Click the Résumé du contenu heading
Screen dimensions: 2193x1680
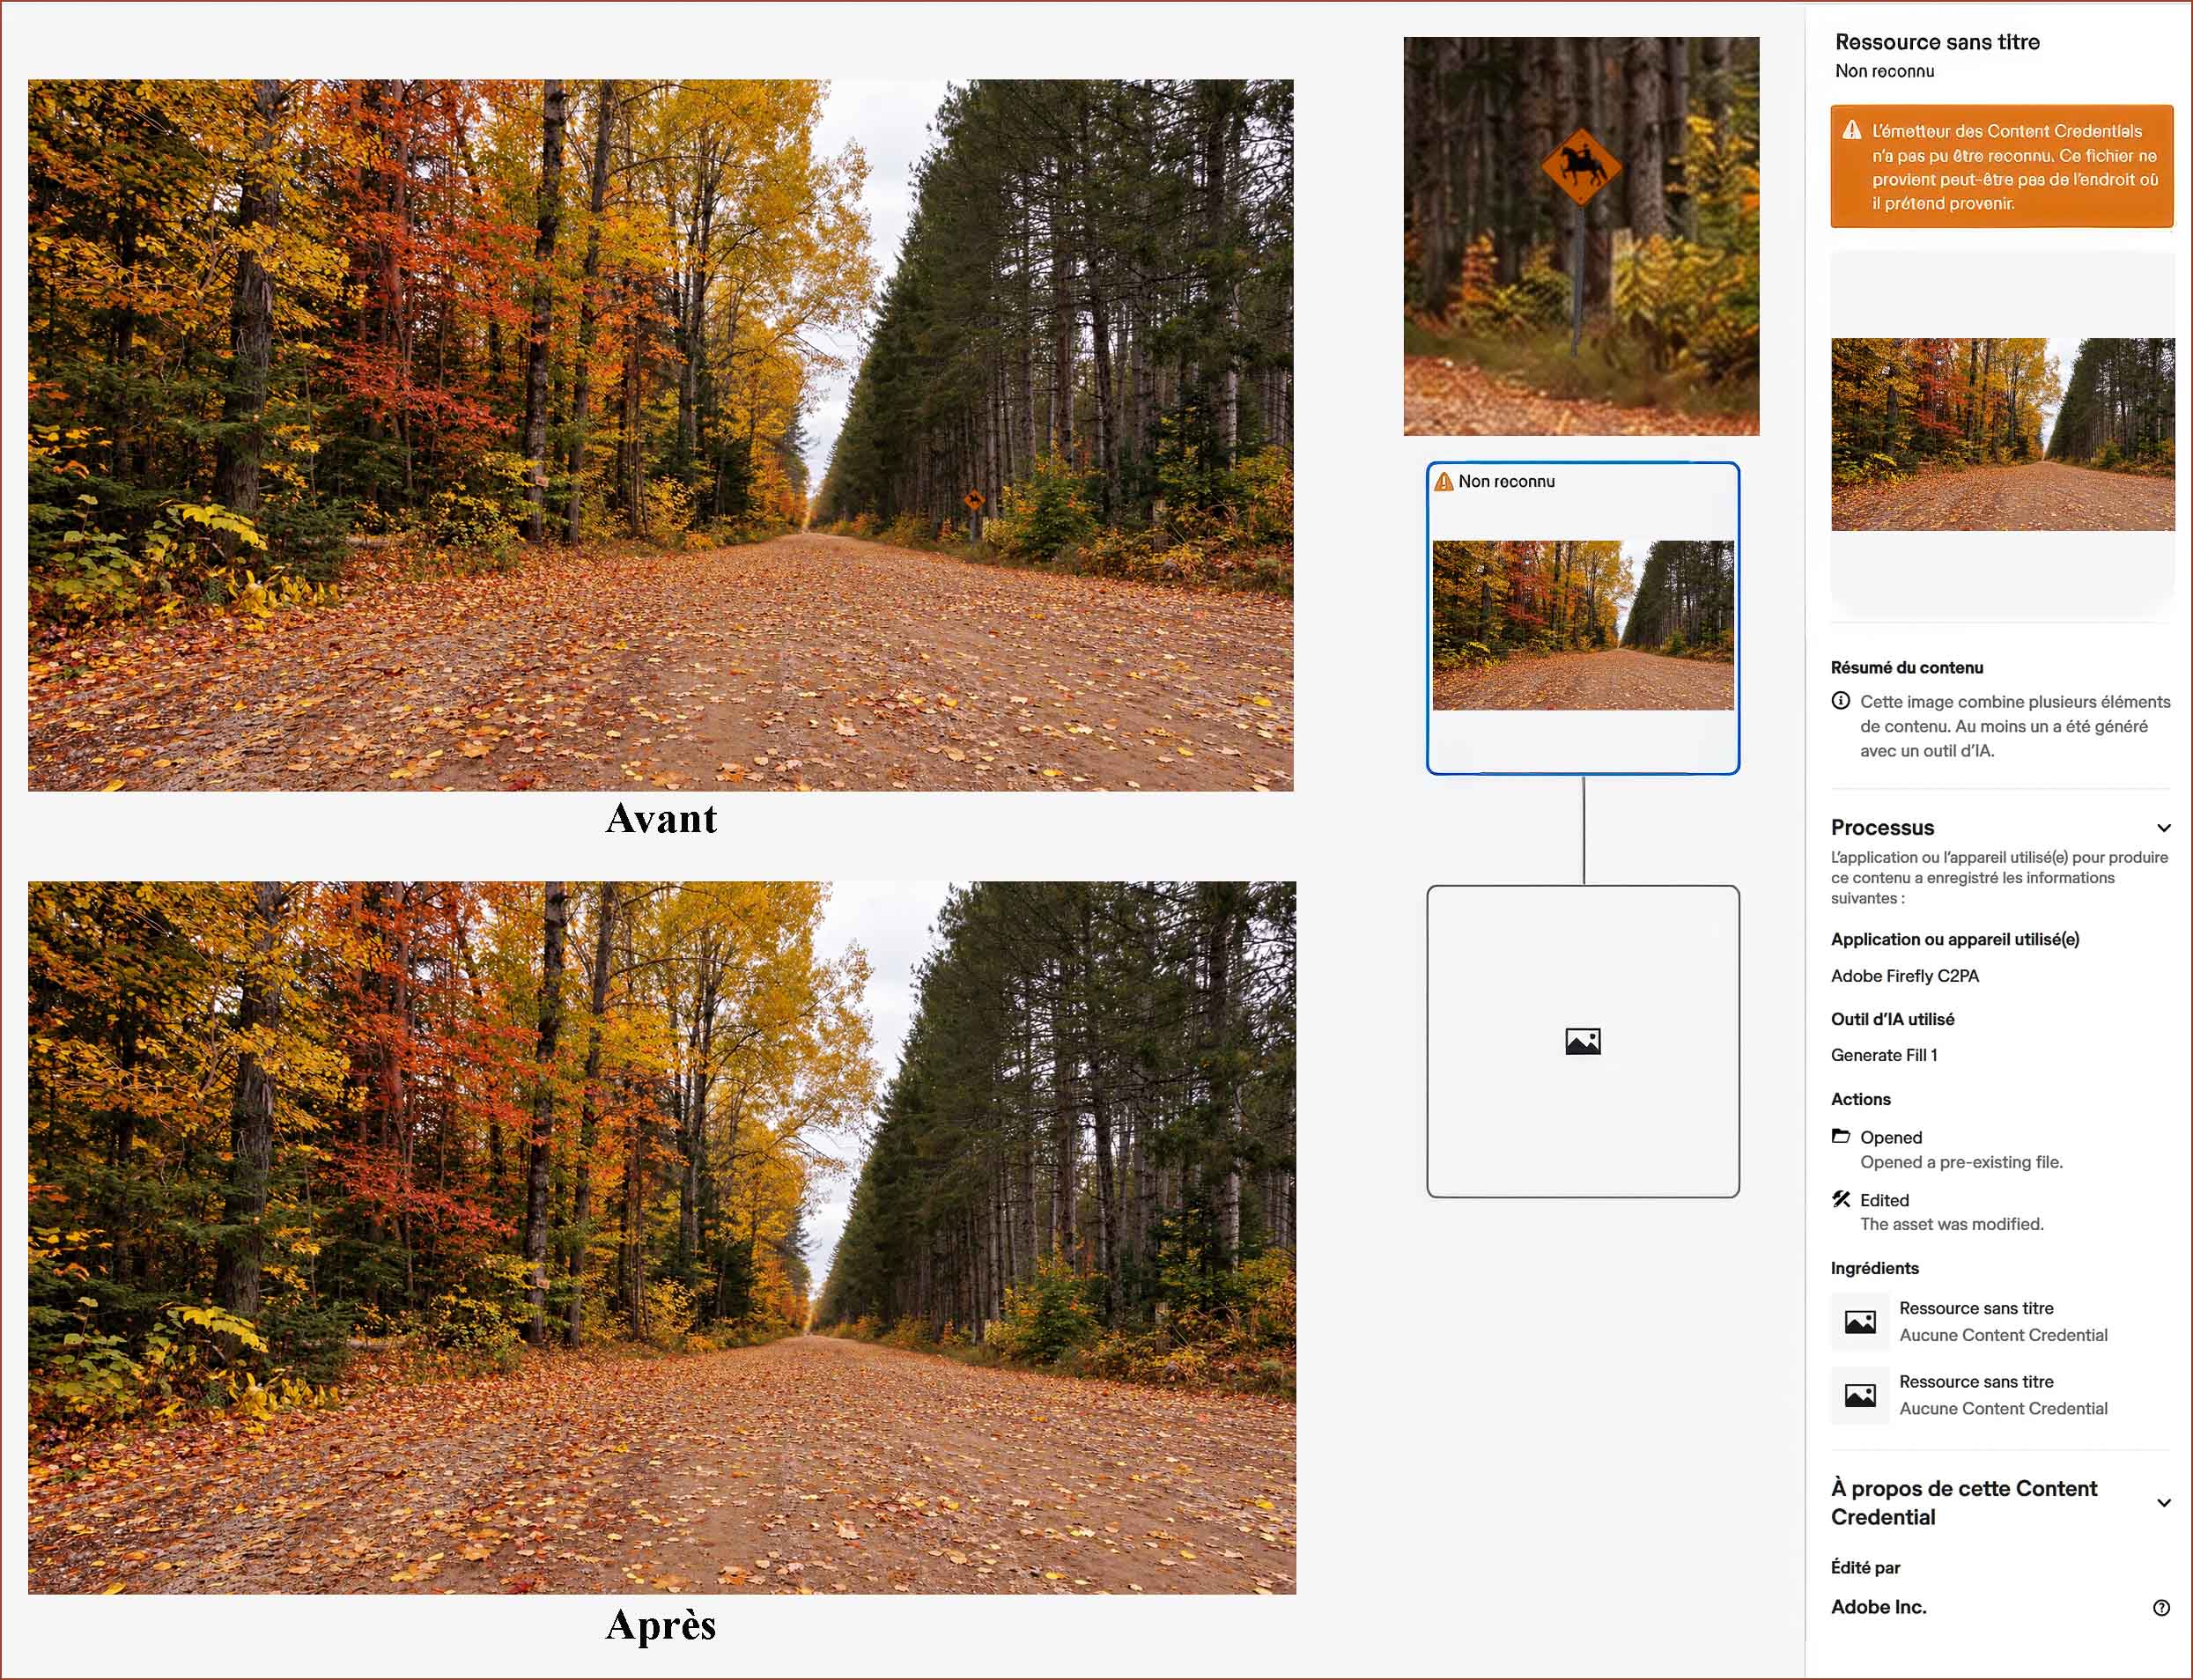[1906, 668]
